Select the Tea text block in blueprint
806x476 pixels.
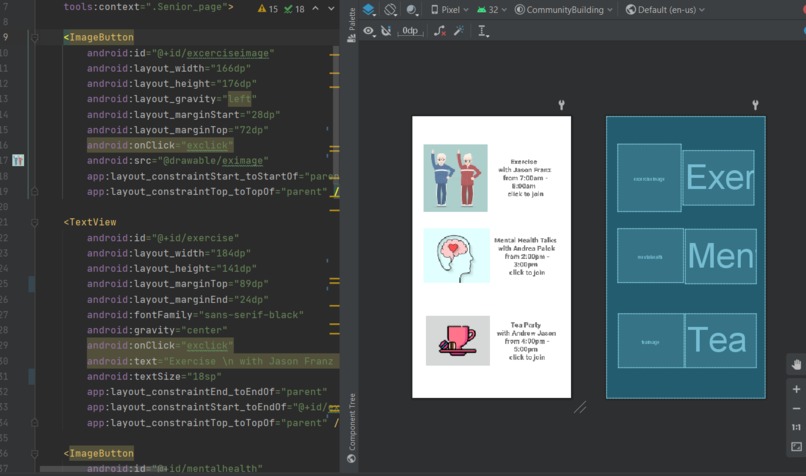[721, 340]
